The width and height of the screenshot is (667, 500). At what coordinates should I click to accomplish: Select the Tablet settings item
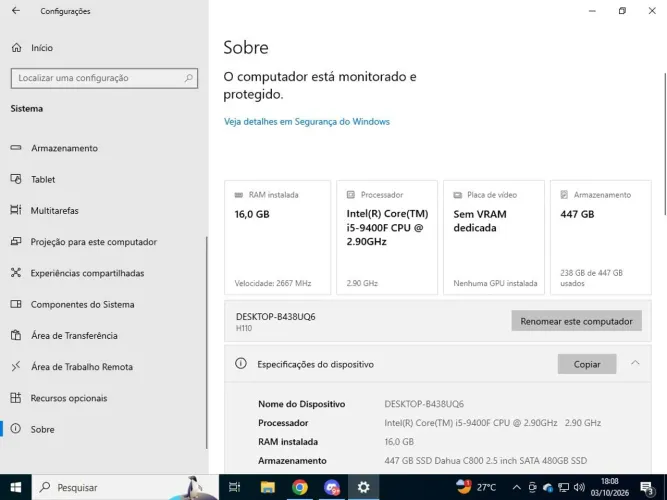click(43, 179)
